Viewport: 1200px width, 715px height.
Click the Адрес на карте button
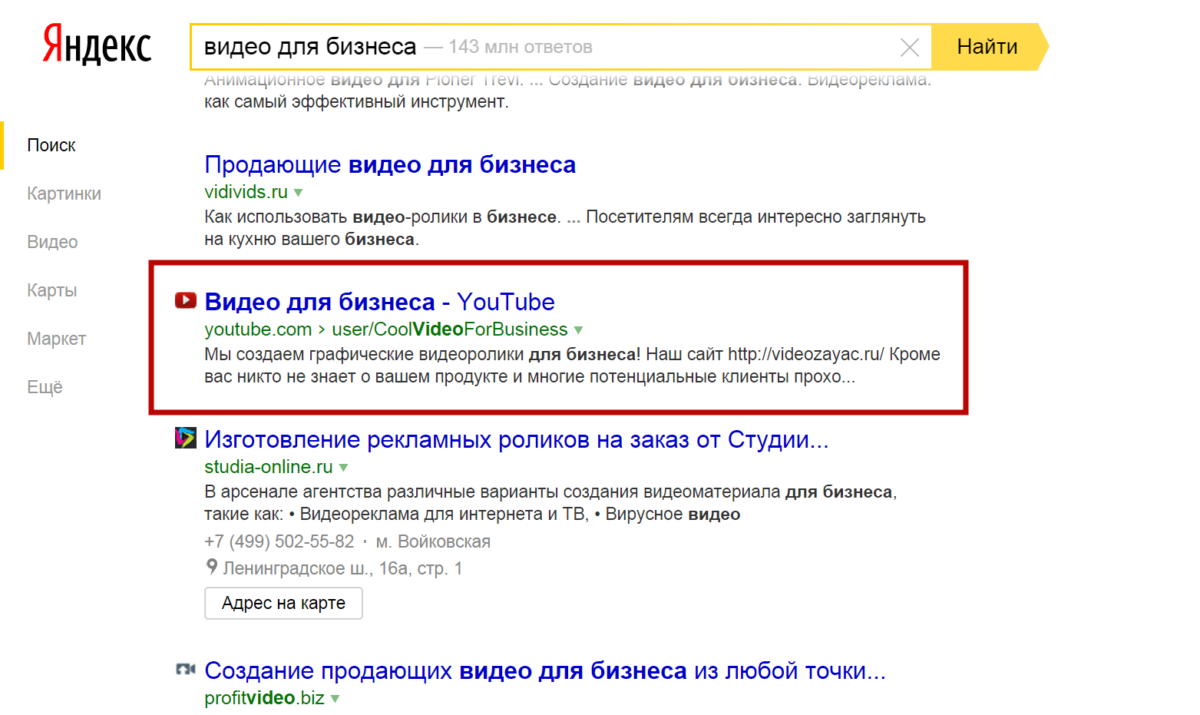[283, 603]
